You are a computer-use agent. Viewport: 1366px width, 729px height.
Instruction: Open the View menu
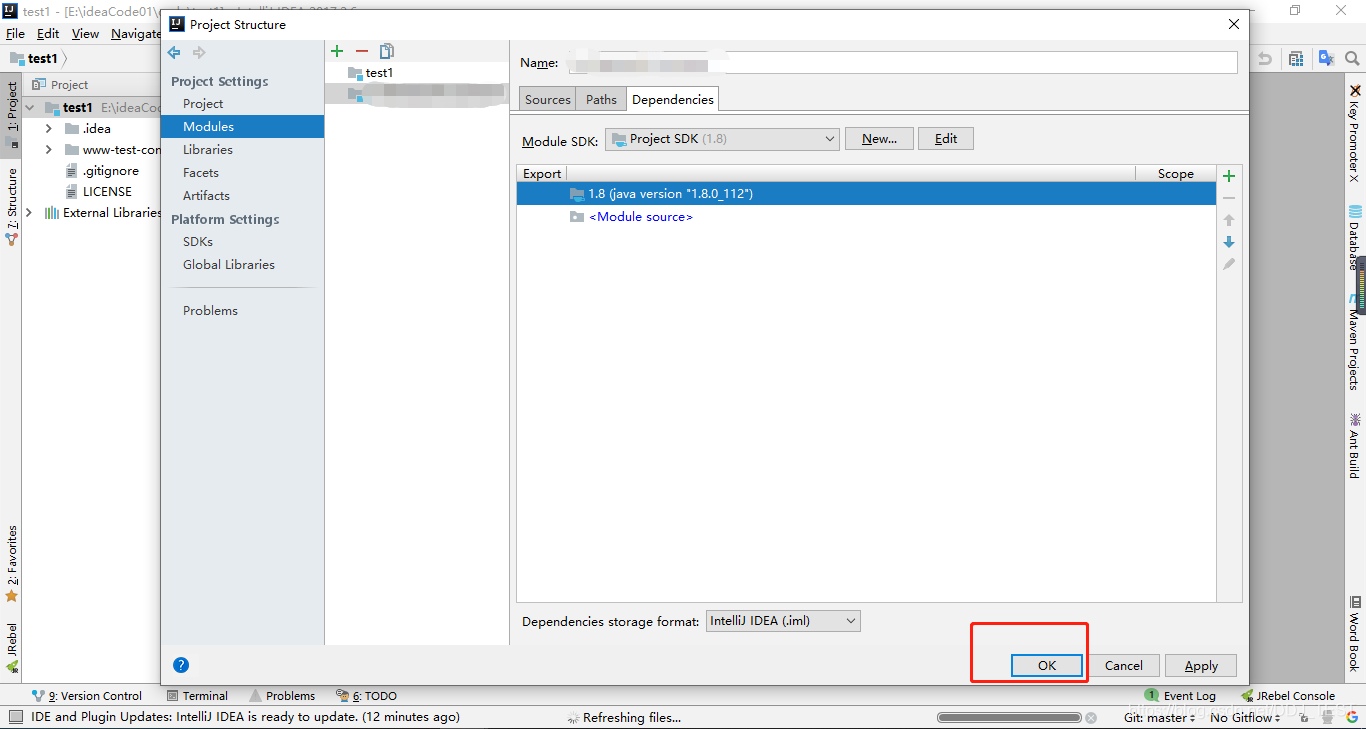(85, 34)
